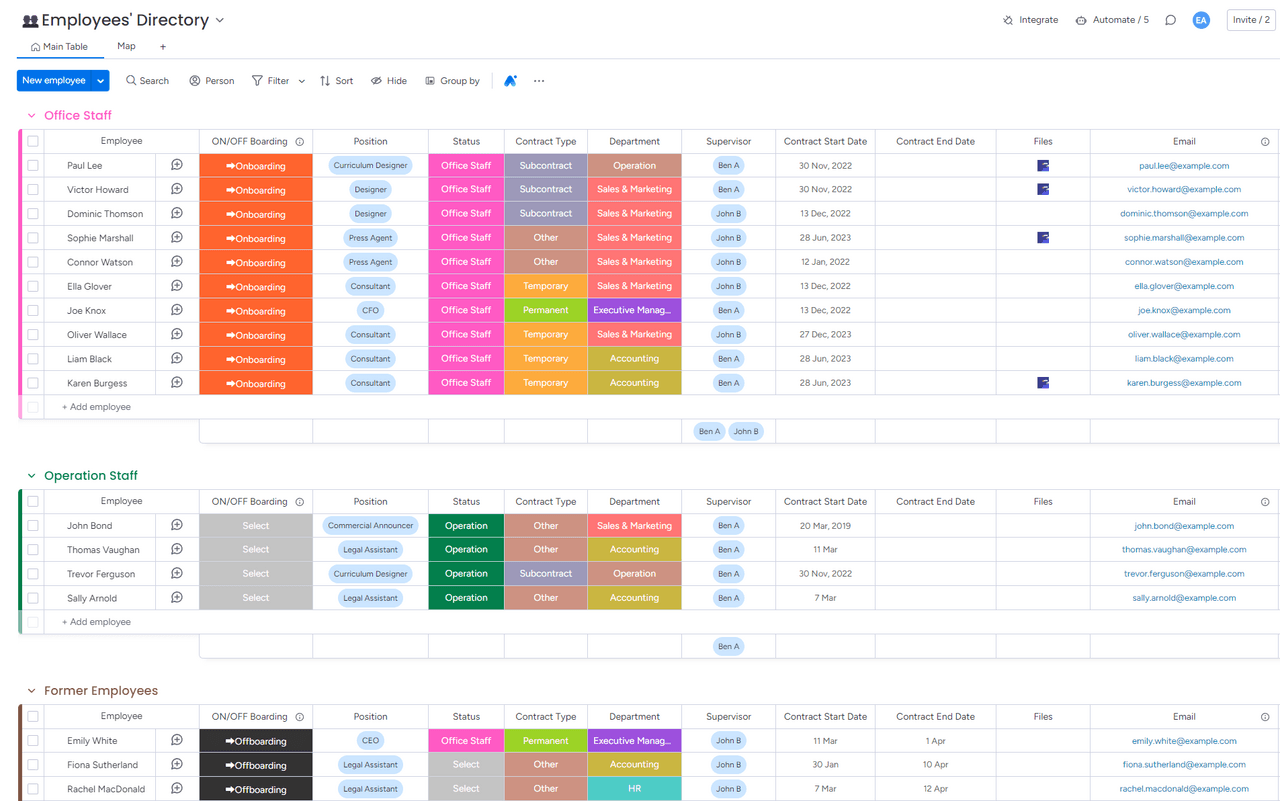Choose ON/OFF Boarding status for John Bond
Image resolution: width=1280 pixels, height=801 pixels.
coord(256,526)
